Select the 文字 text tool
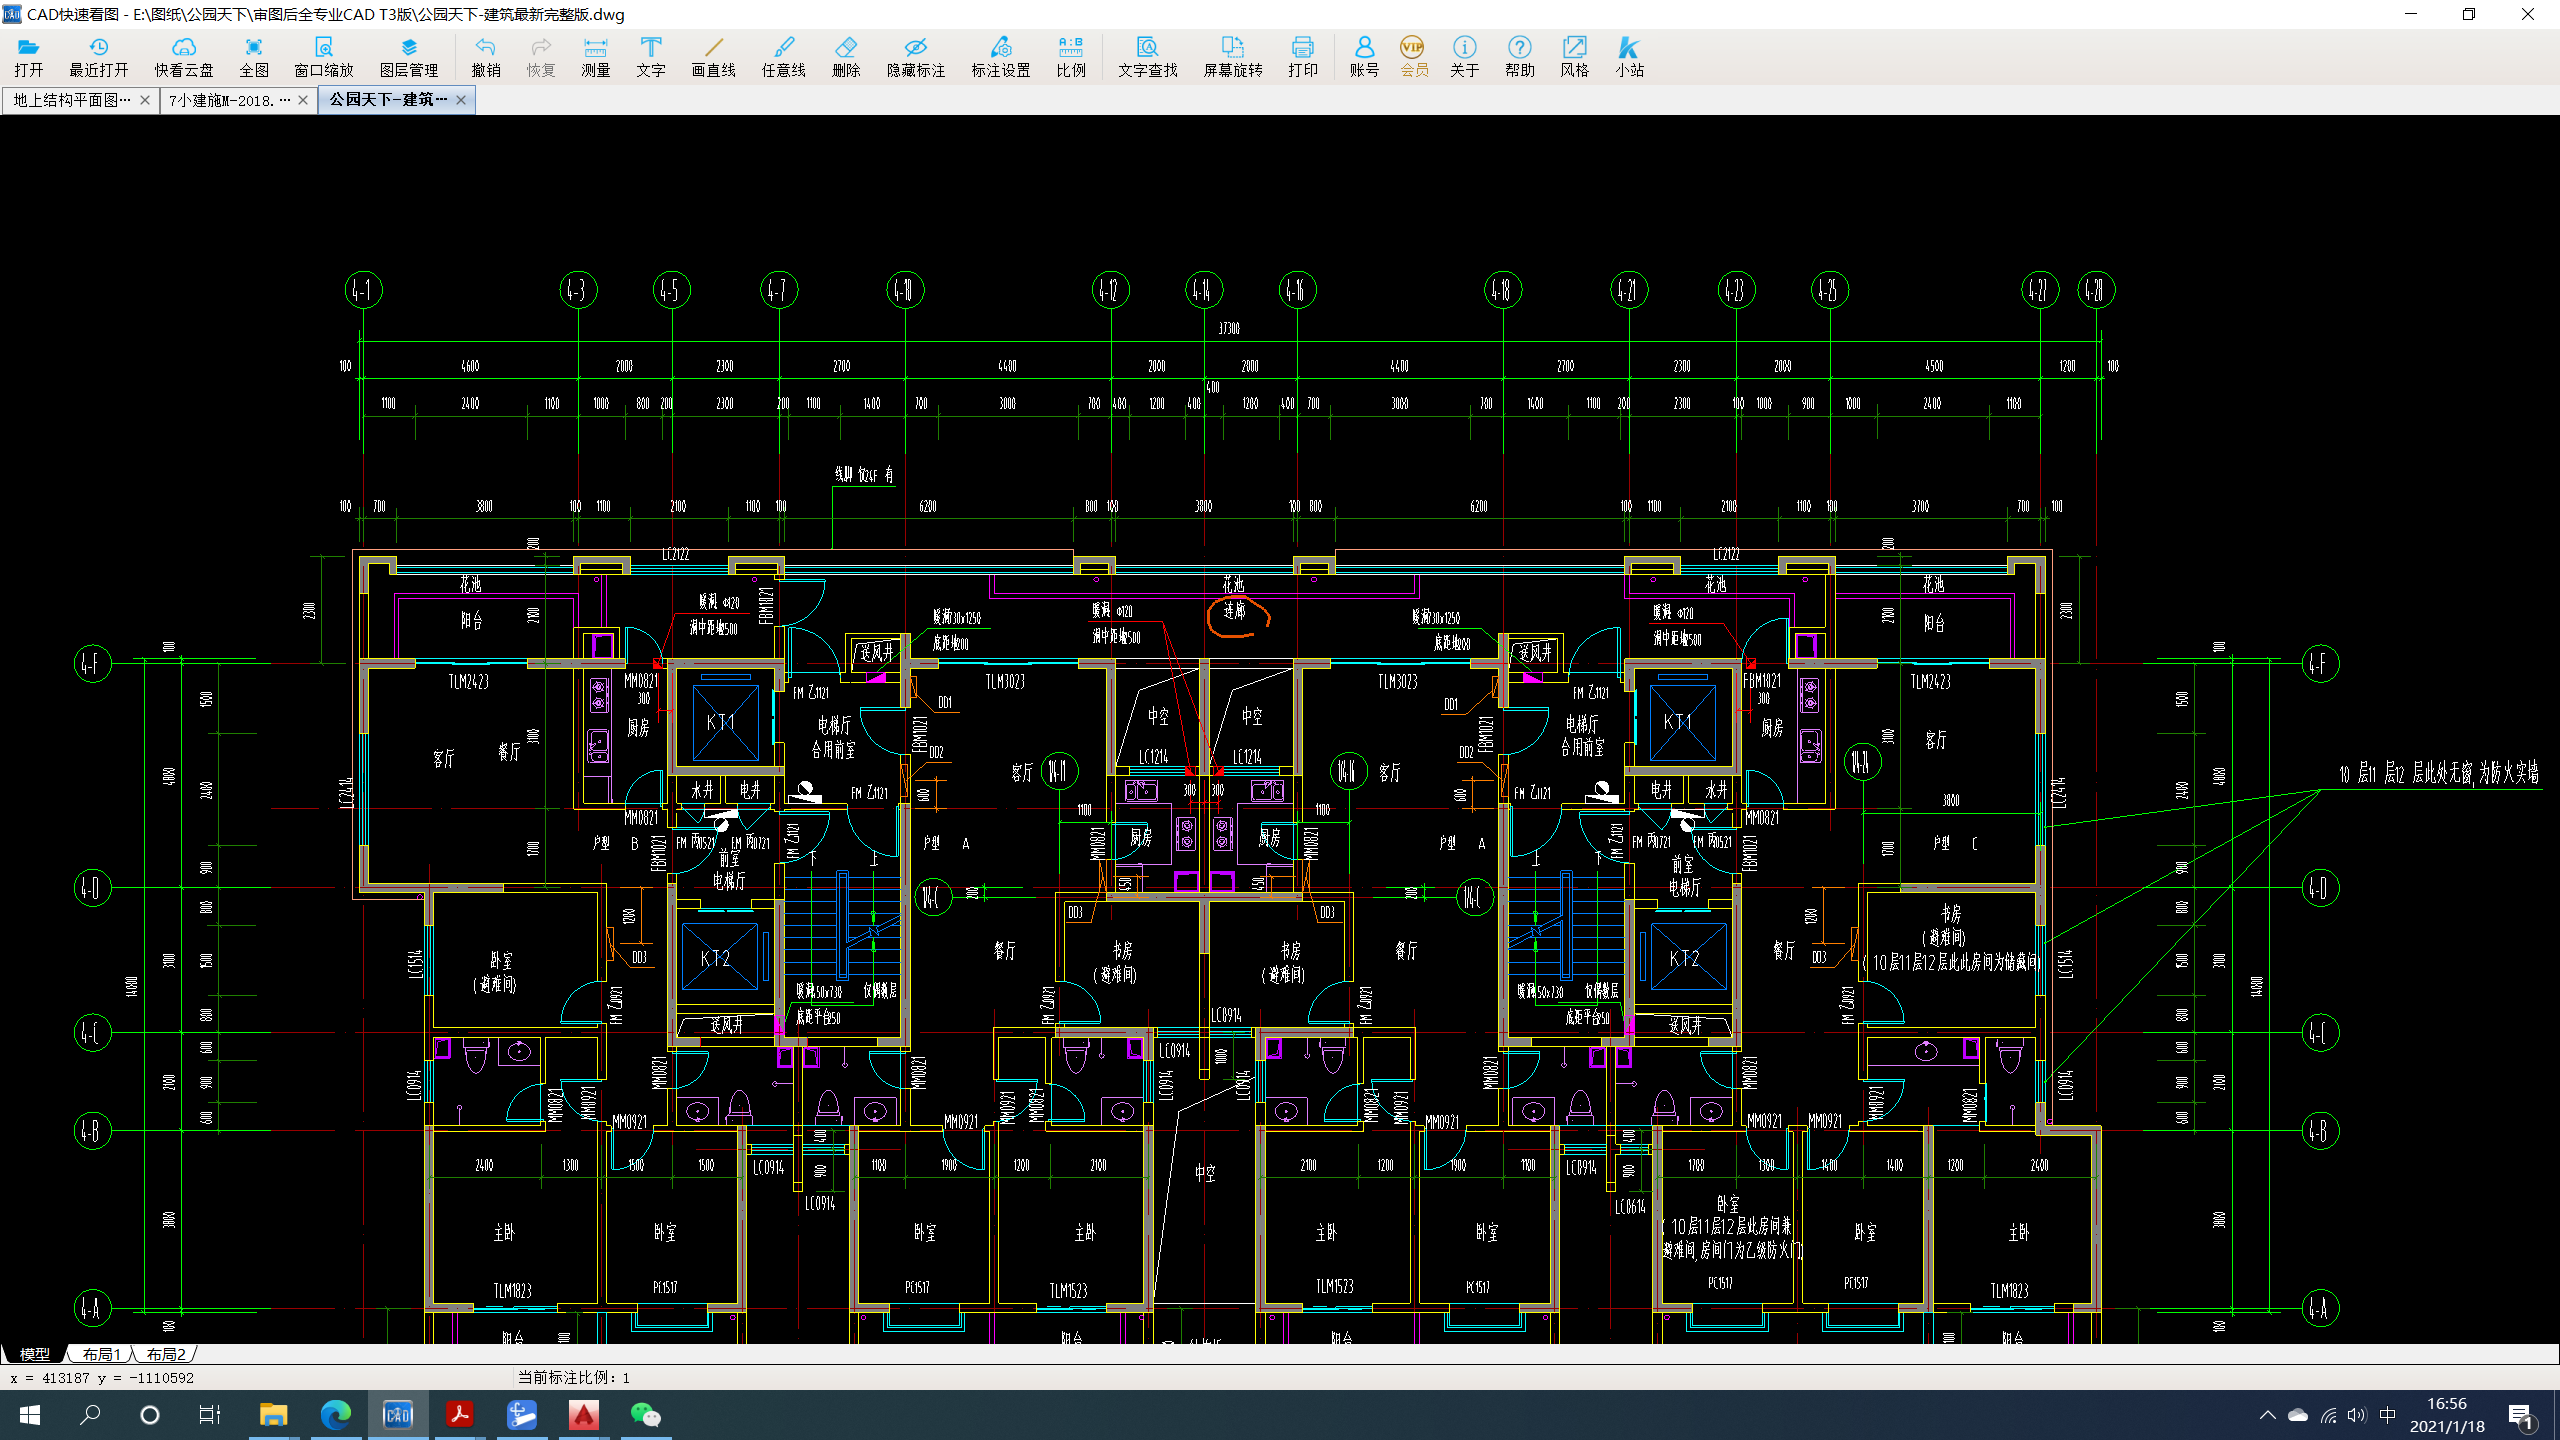This screenshot has height=1440, width=2560. point(651,57)
